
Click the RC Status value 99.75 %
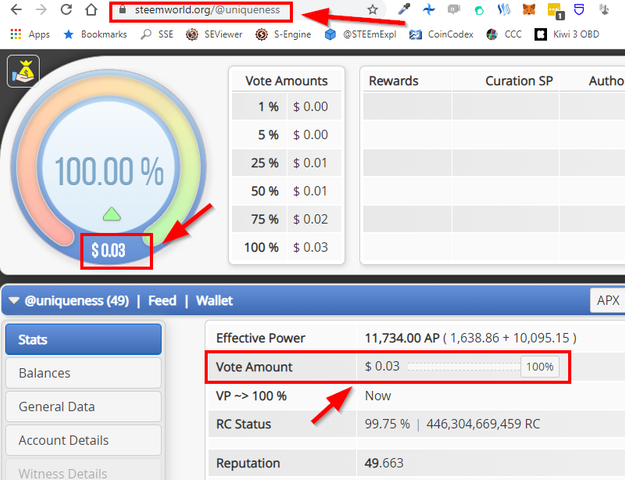pos(387,424)
